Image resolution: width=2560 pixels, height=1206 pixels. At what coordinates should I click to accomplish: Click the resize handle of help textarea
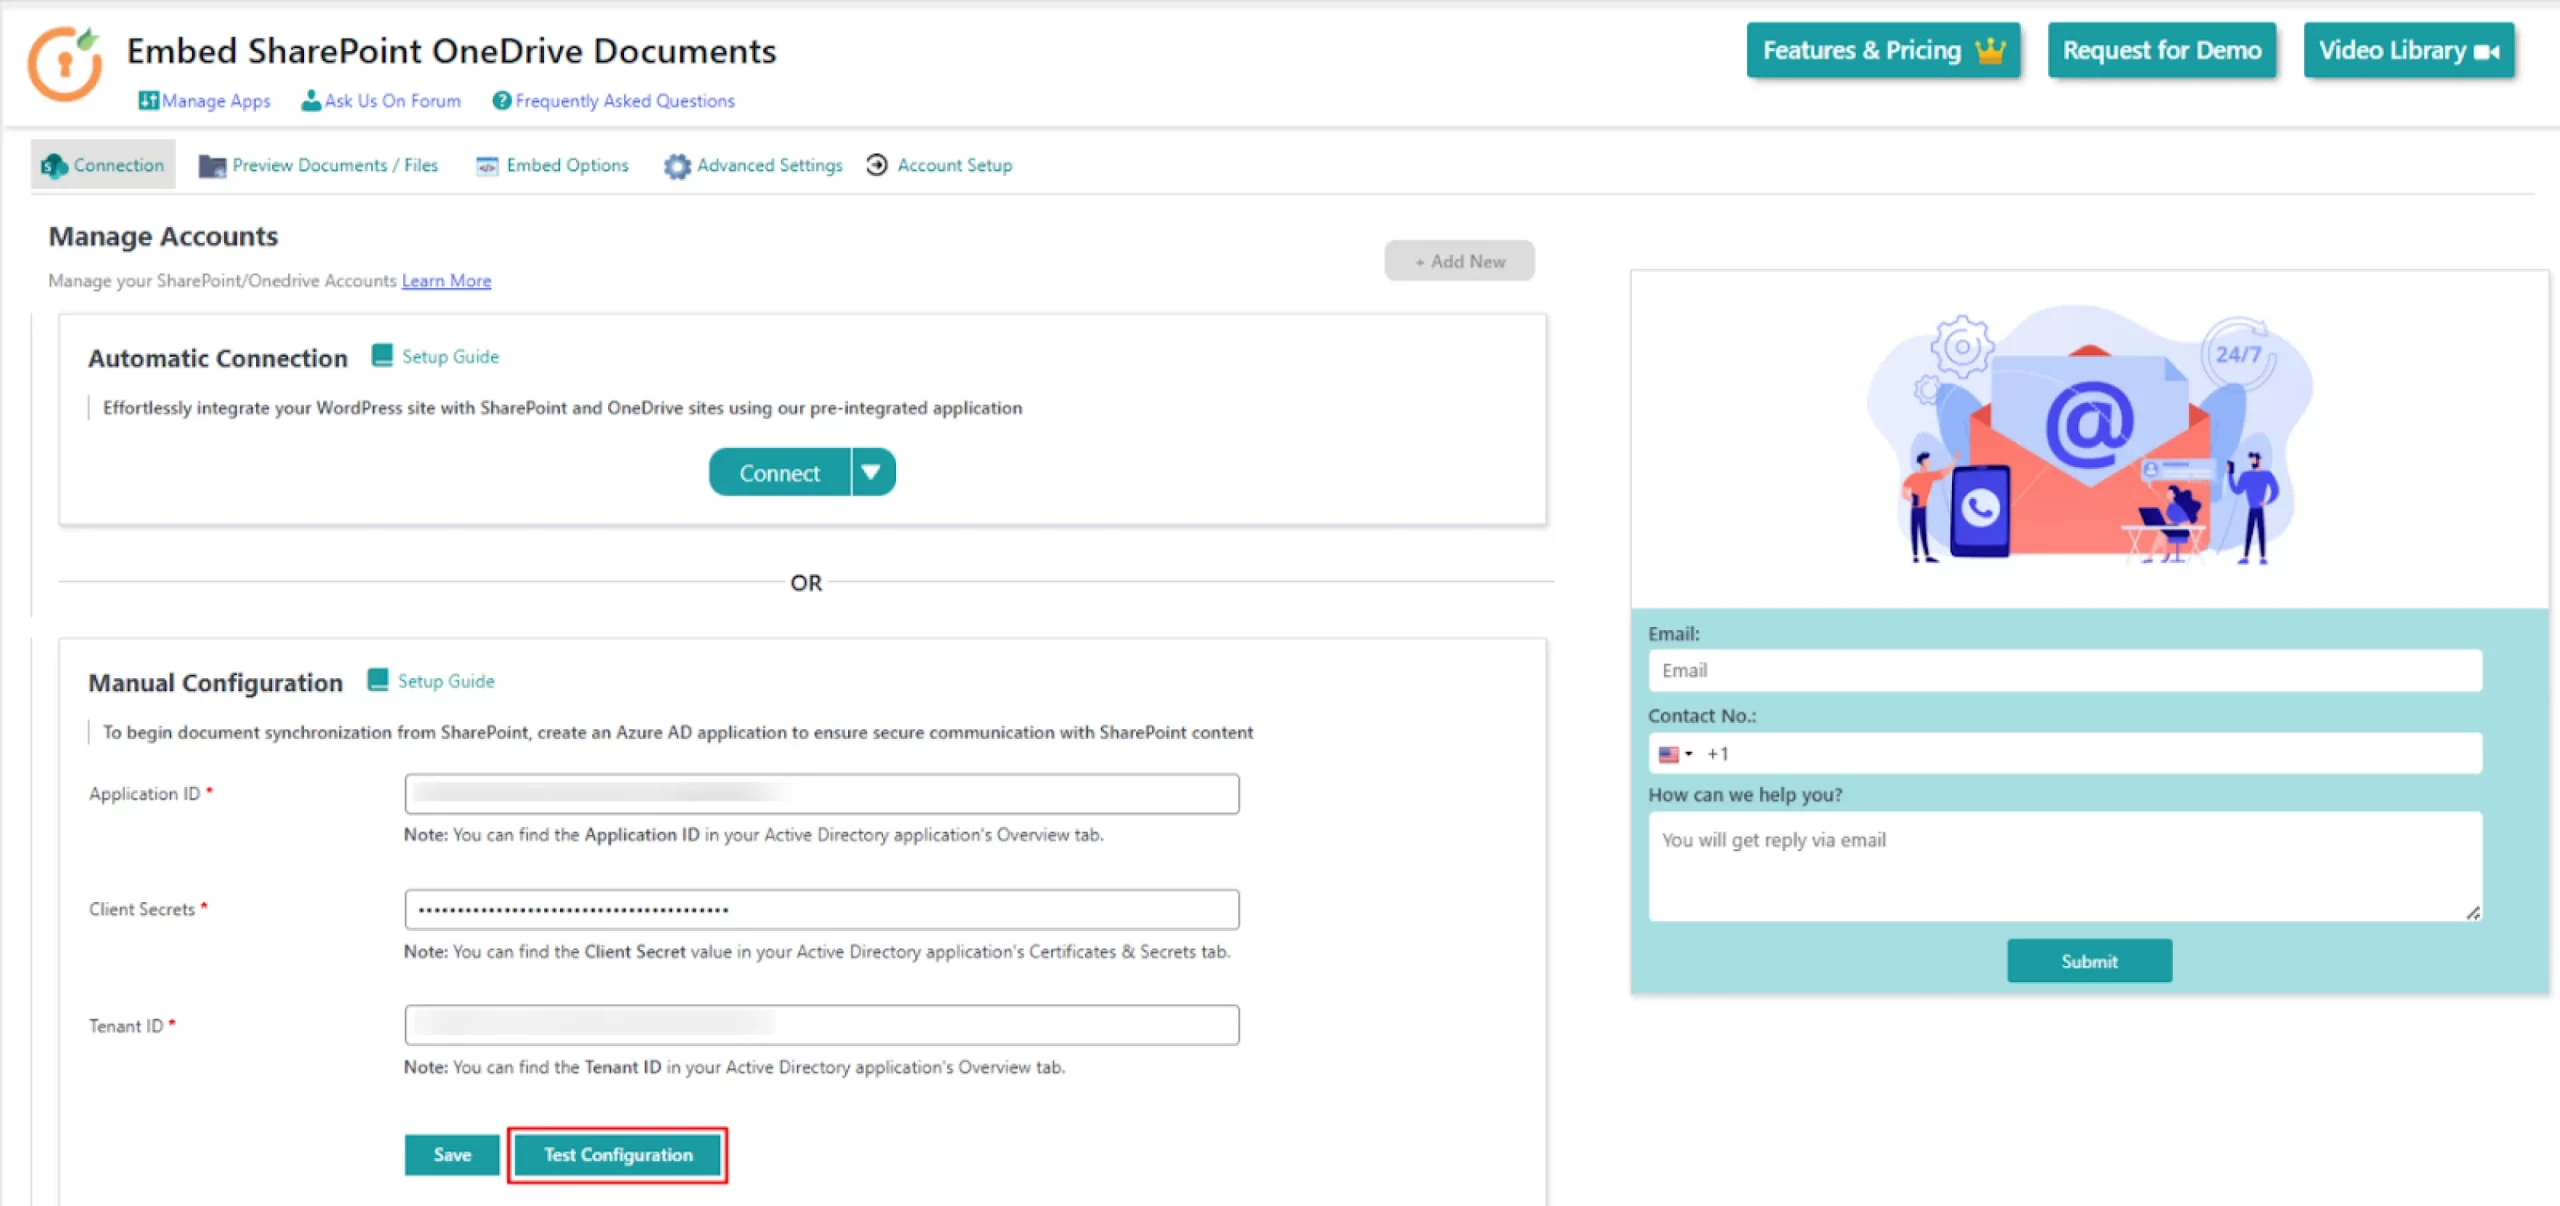click(2472, 912)
